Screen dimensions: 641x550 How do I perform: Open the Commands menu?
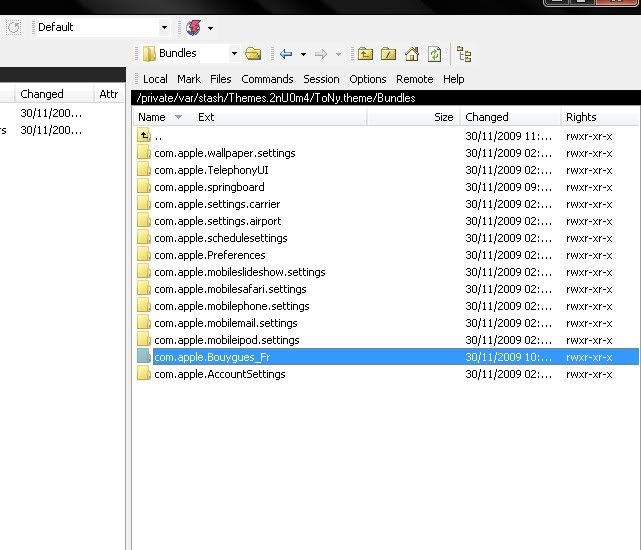pyautogui.click(x=267, y=79)
